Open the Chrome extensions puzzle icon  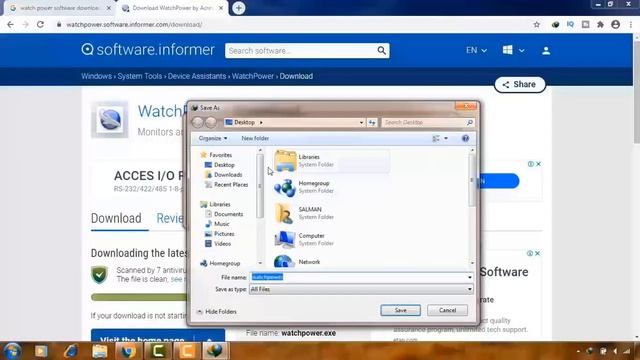click(600, 24)
